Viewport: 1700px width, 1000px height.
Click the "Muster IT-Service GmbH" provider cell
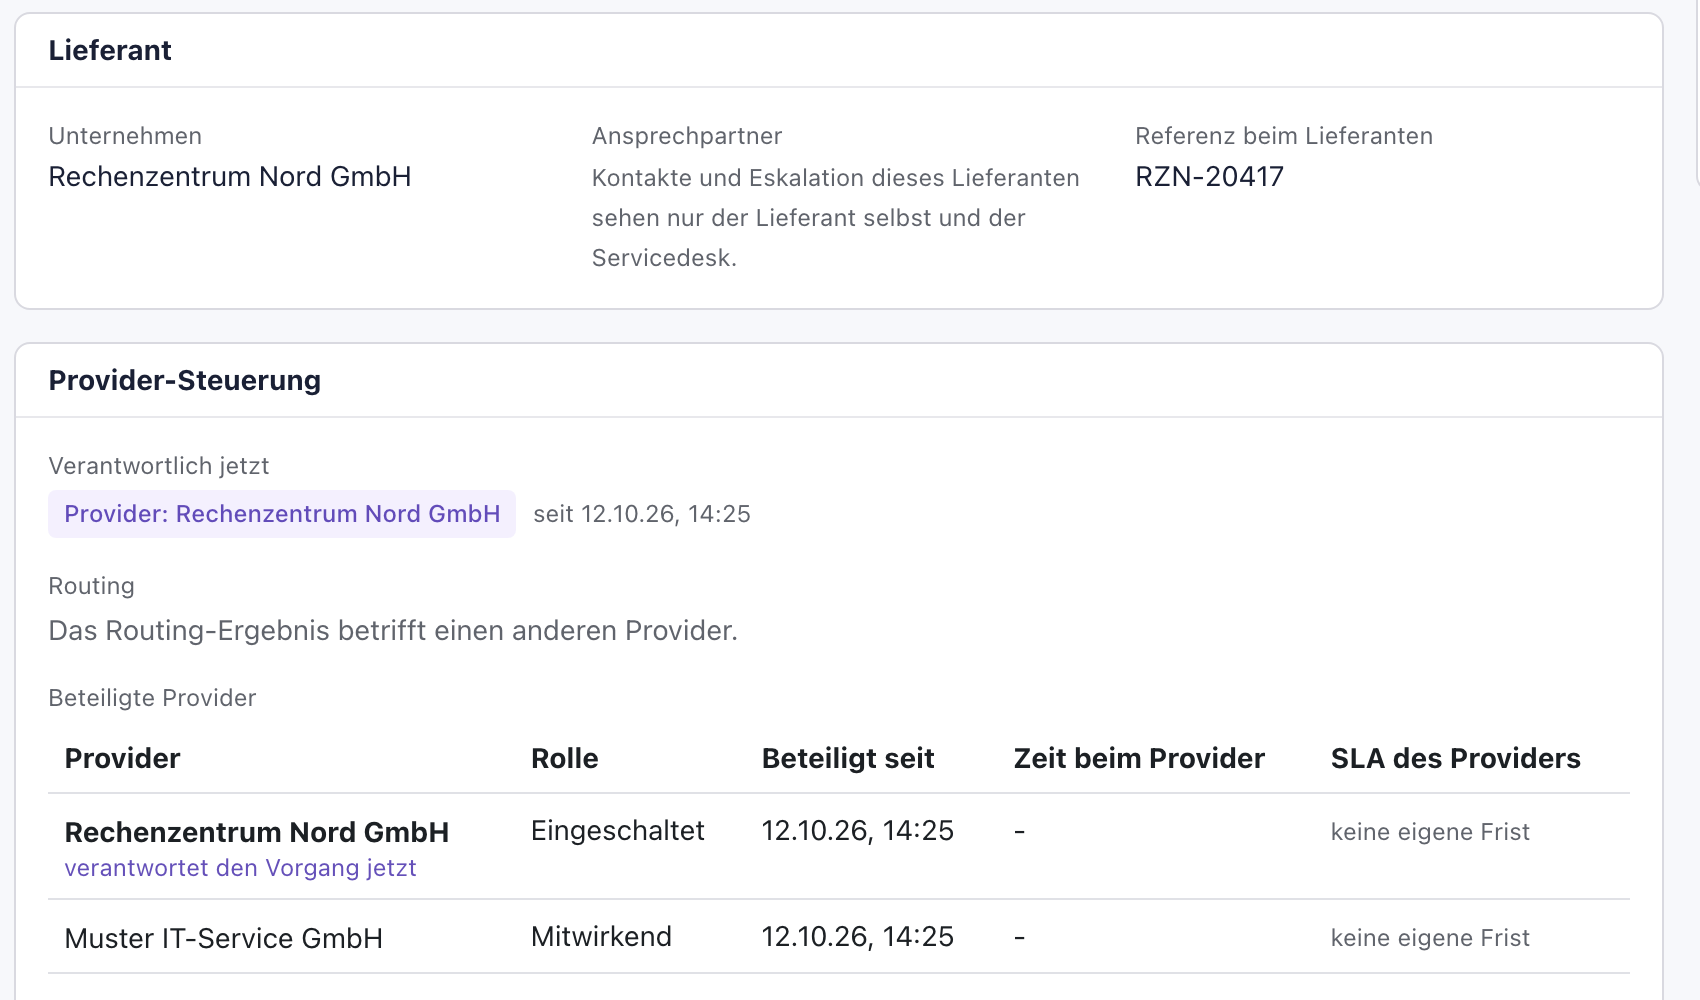[x=224, y=939]
